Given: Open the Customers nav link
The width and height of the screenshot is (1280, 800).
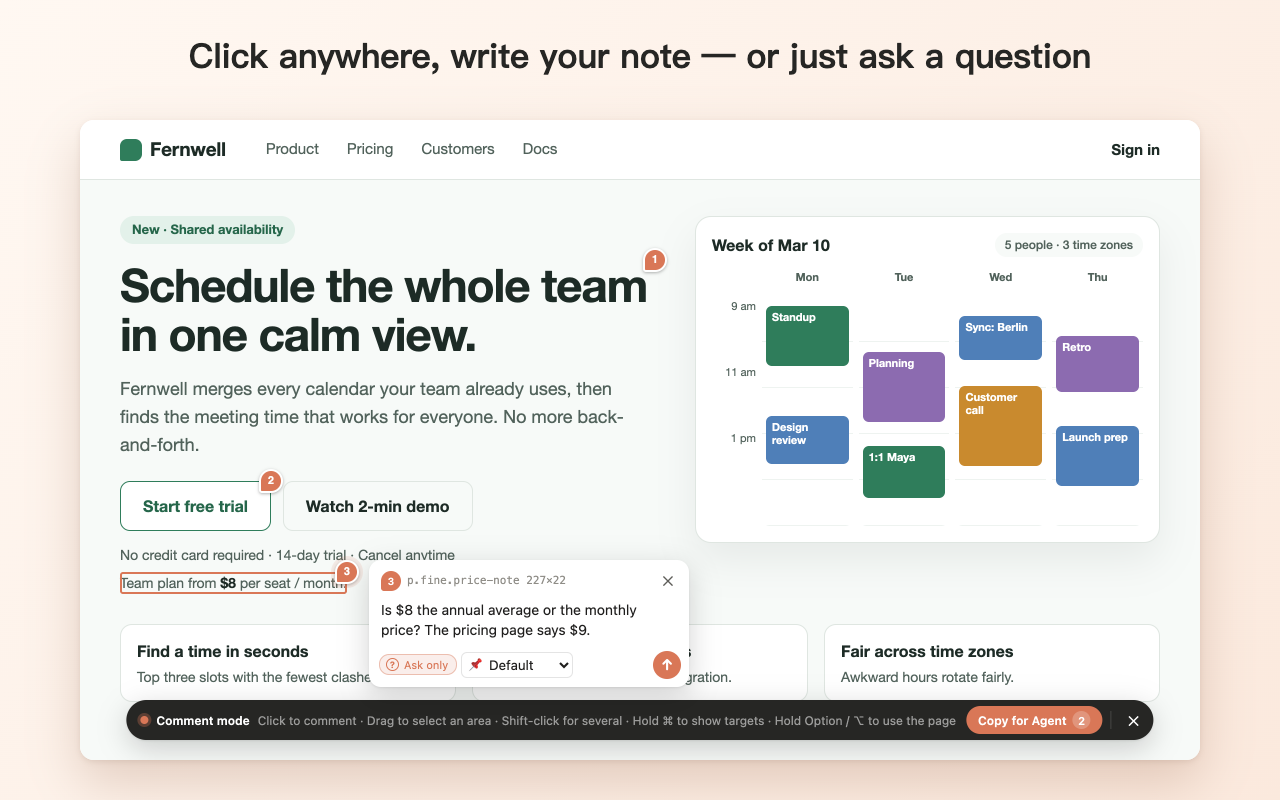Looking at the screenshot, I should pos(458,149).
